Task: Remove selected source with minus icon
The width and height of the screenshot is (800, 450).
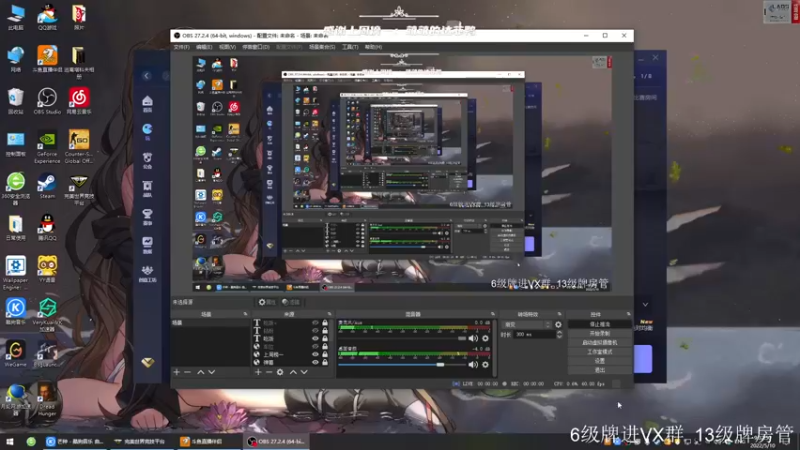Action: (269, 372)
